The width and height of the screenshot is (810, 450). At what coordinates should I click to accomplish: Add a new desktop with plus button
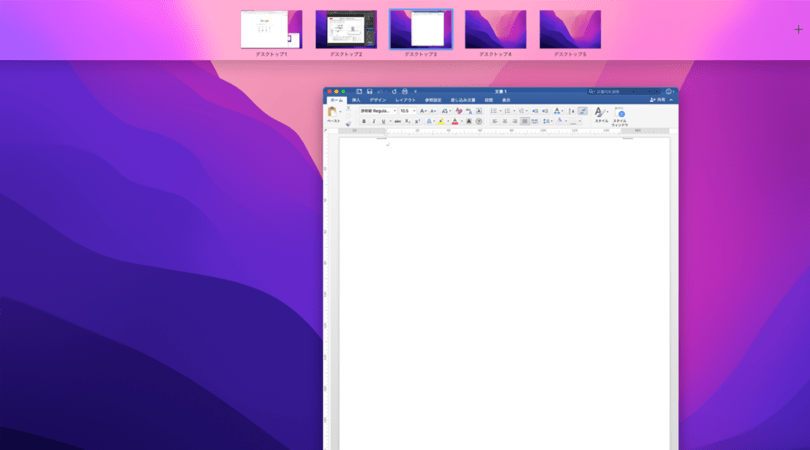tap(798, 29)
